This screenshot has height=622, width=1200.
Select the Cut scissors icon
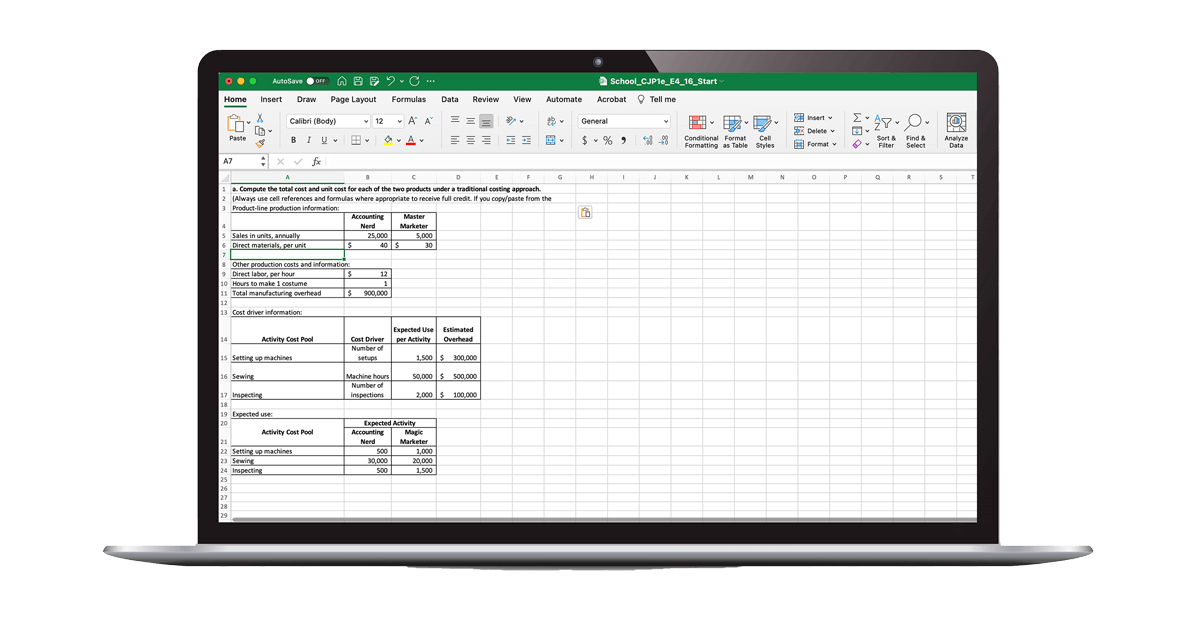point(260,117)
